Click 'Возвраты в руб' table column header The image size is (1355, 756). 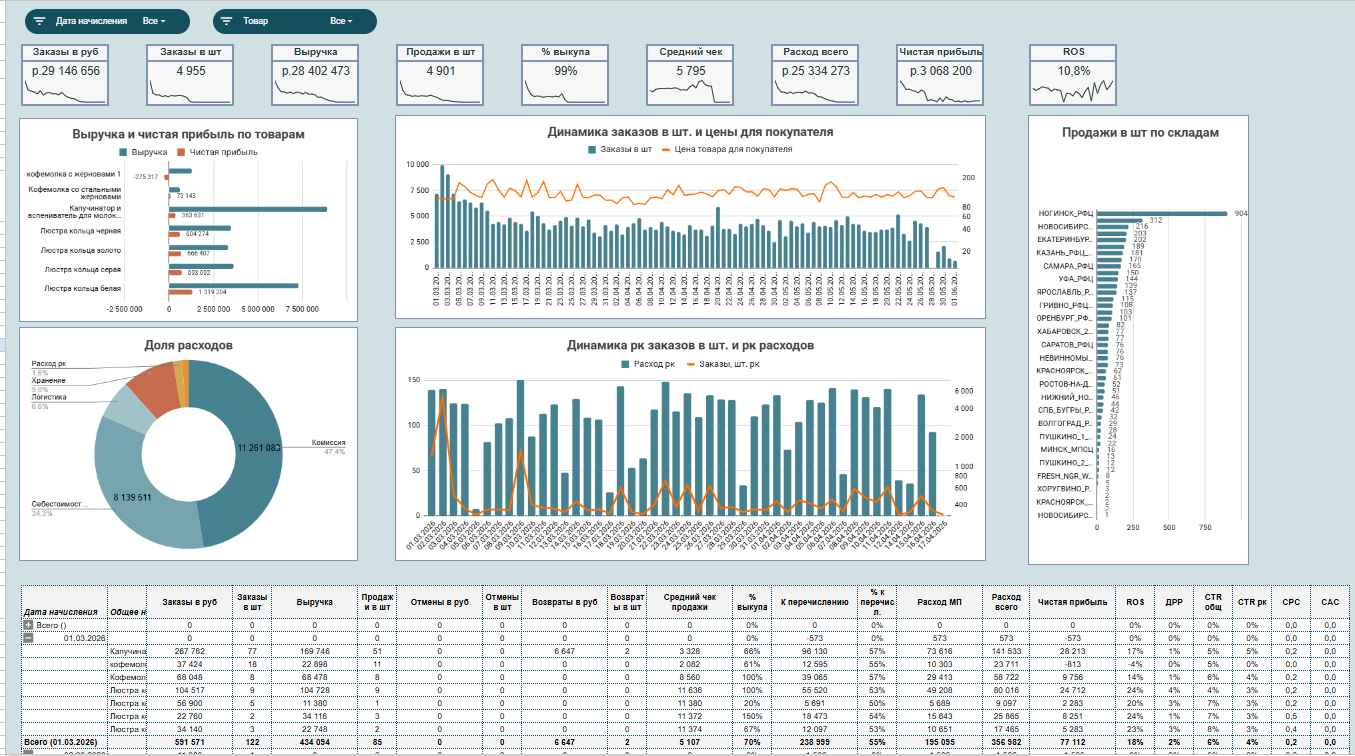click(564, 602)
